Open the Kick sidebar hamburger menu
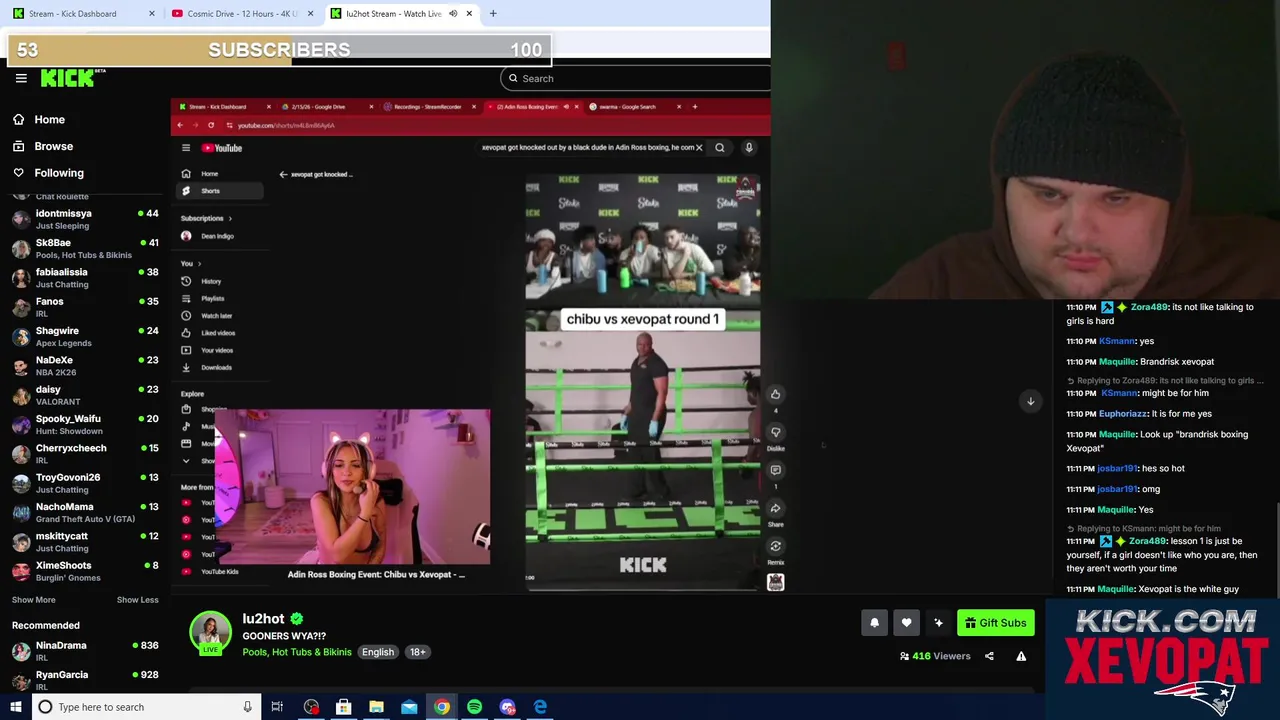Viewport: 1280px width, 720px height. click(21, 78)
